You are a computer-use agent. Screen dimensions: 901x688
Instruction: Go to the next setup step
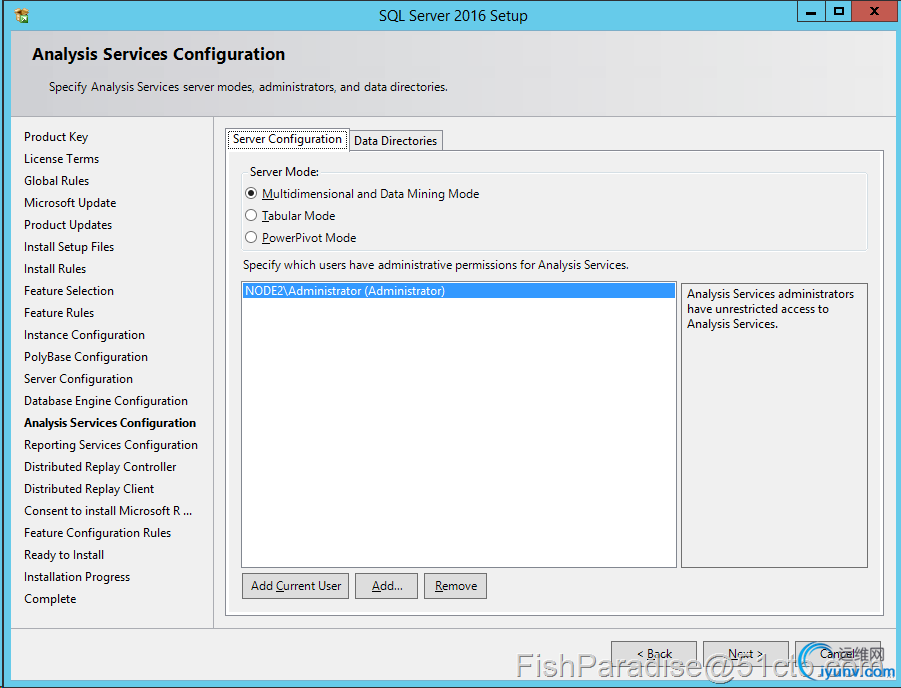(x=745, y=654)
